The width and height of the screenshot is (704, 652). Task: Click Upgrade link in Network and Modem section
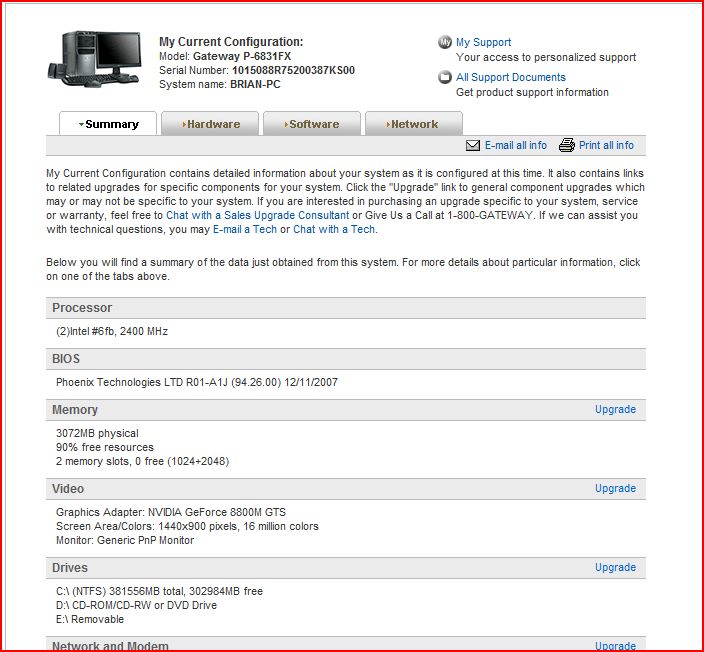click(615, 646)
